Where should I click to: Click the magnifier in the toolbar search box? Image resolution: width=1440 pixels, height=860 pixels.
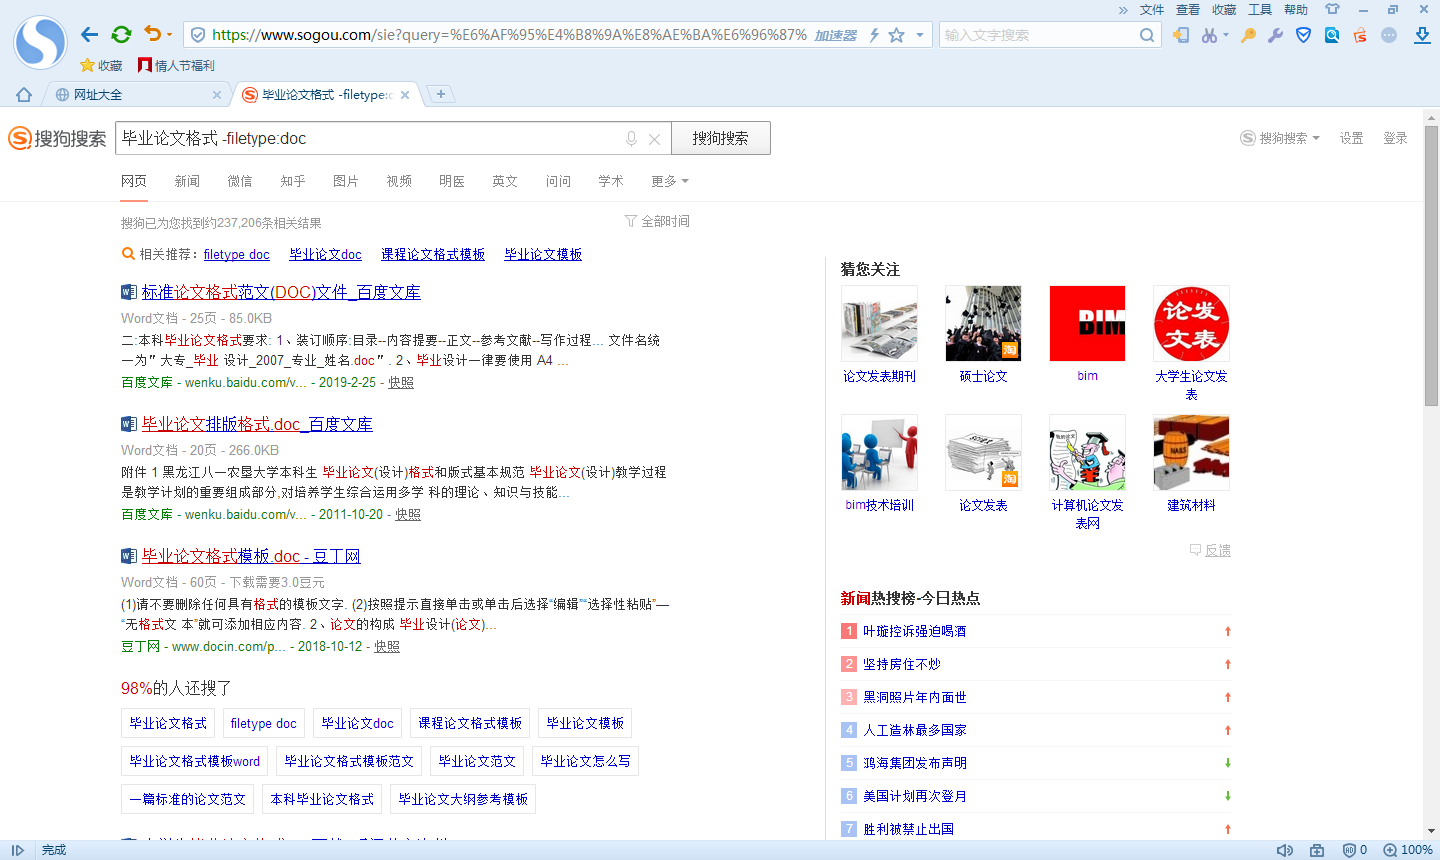tap(1147, 35)
